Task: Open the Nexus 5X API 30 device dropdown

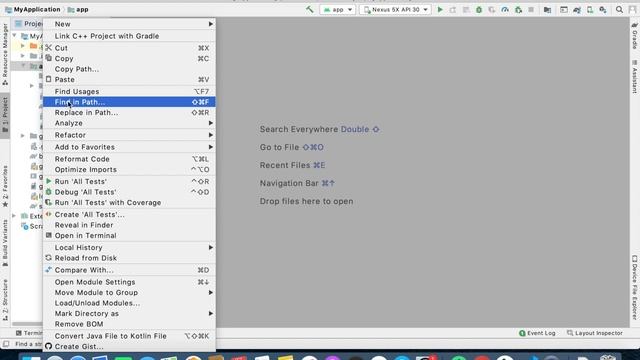Action: coord(395,9)
